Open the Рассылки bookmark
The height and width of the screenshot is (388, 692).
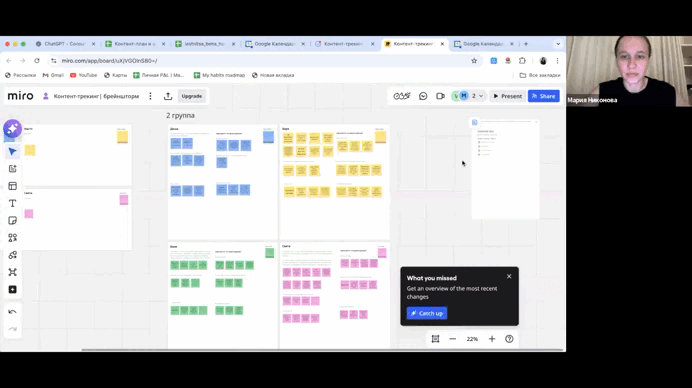coord(20,75)
